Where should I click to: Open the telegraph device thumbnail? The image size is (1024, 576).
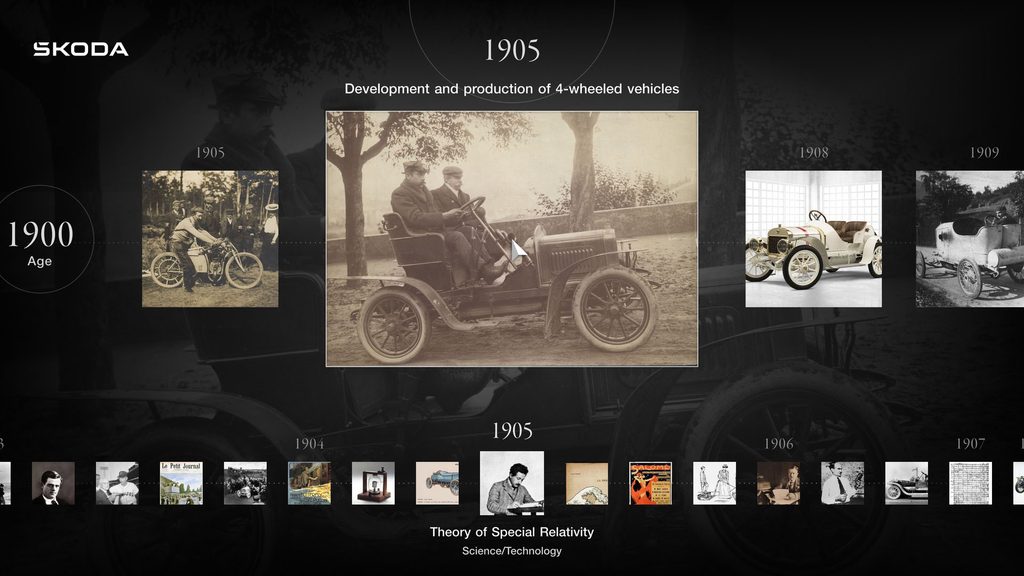coord(373,483)
